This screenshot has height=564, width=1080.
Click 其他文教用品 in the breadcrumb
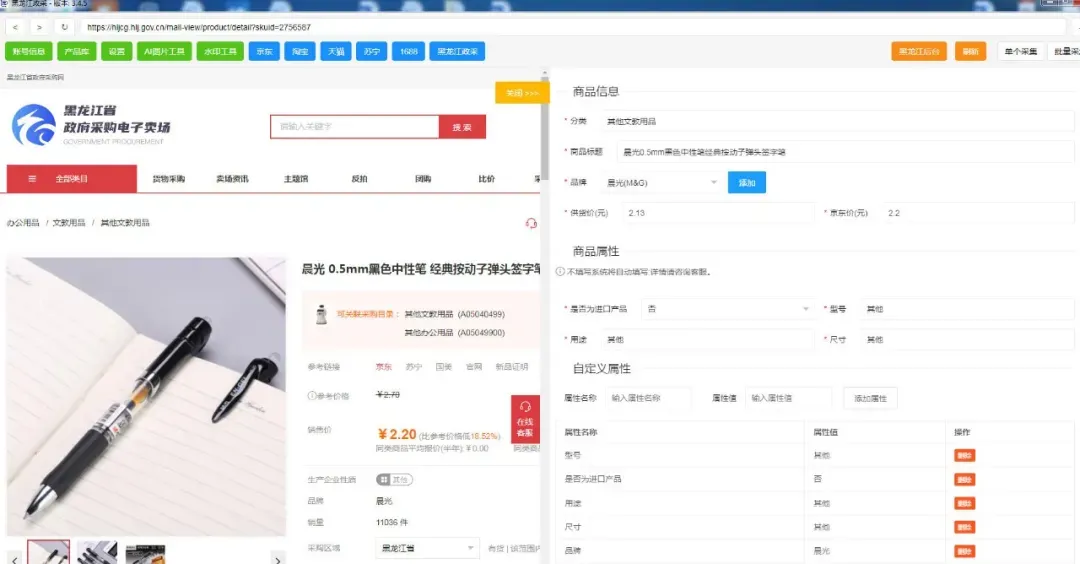coord(125,223)
